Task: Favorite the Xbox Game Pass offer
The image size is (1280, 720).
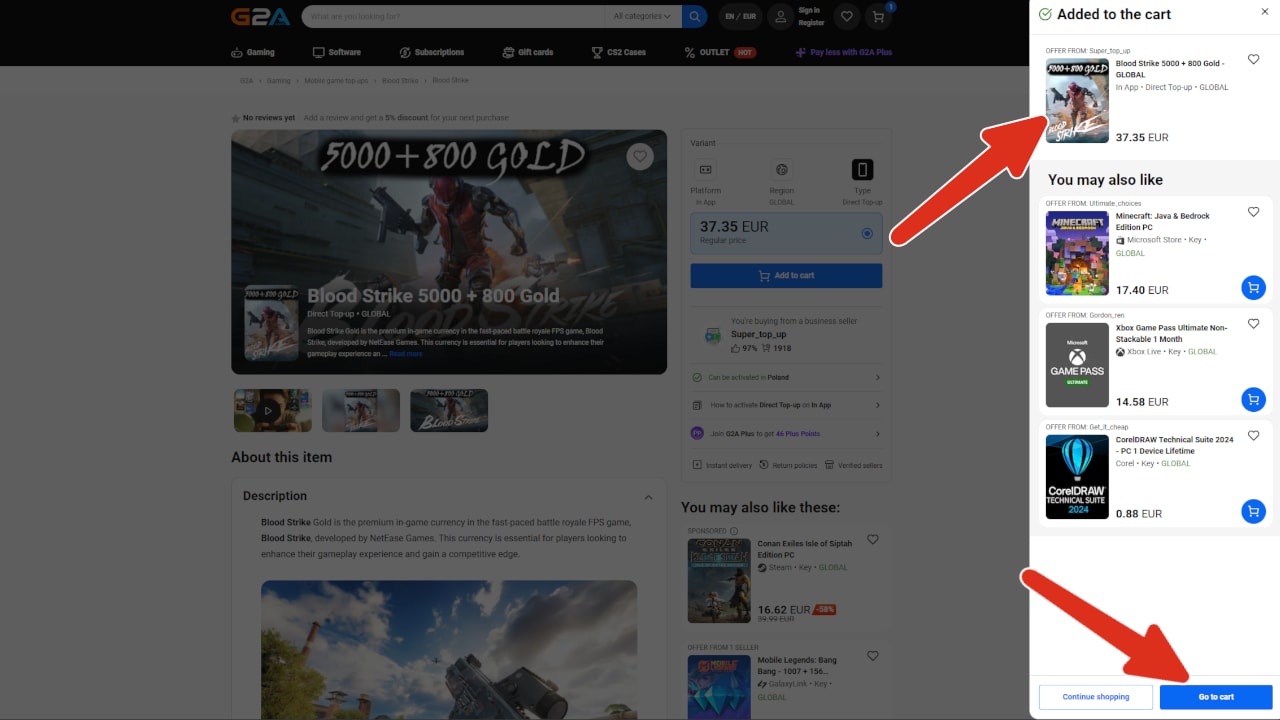Action: point(1253,324)
